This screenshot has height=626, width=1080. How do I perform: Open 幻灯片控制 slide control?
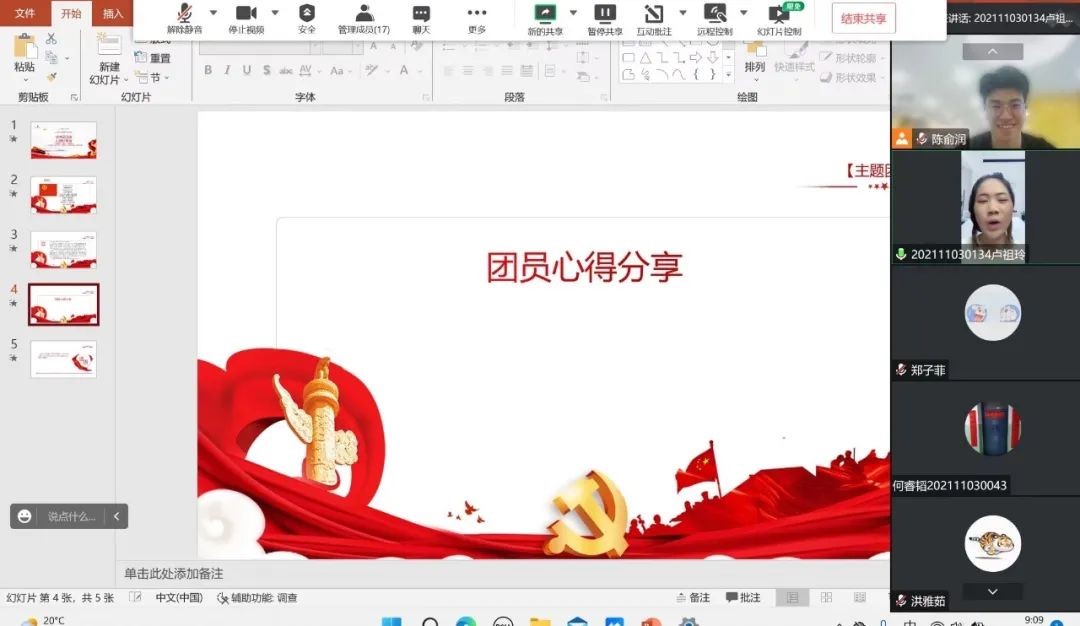[x=779, y=14]
